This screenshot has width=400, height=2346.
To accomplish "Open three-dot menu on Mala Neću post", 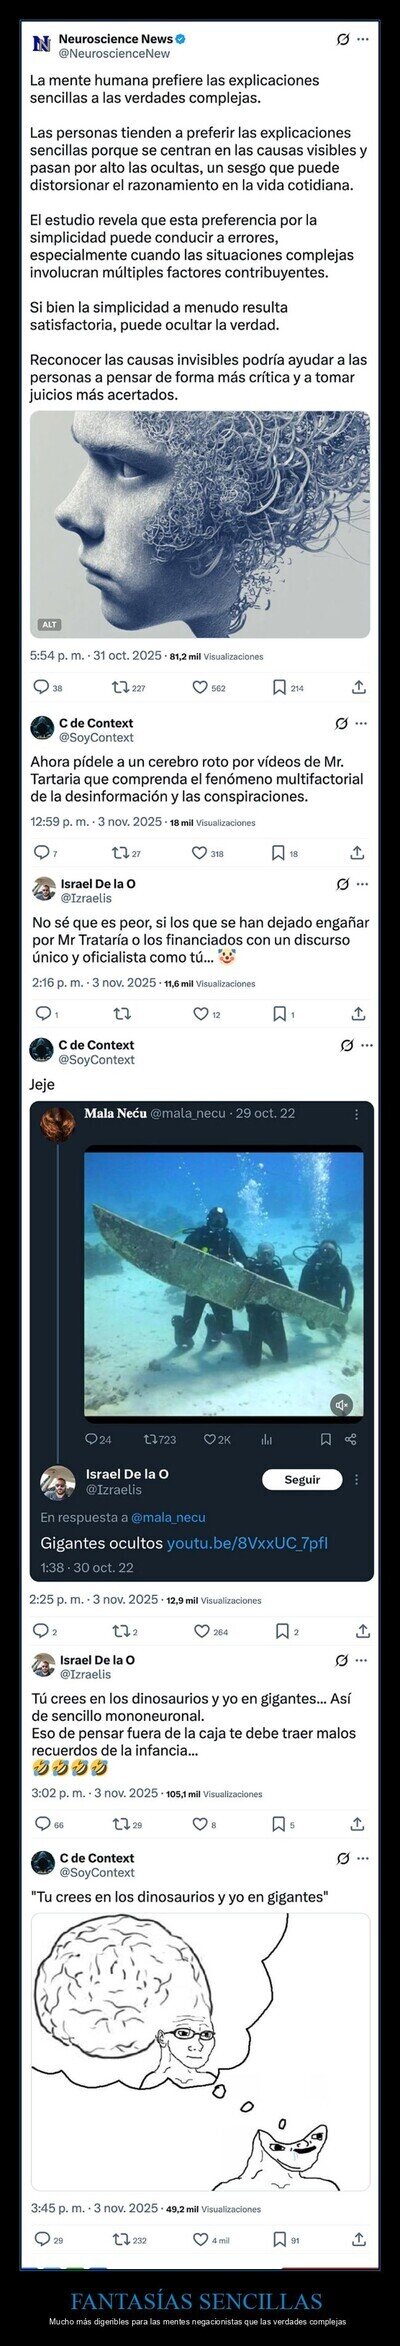I will tap(357, 1113).
